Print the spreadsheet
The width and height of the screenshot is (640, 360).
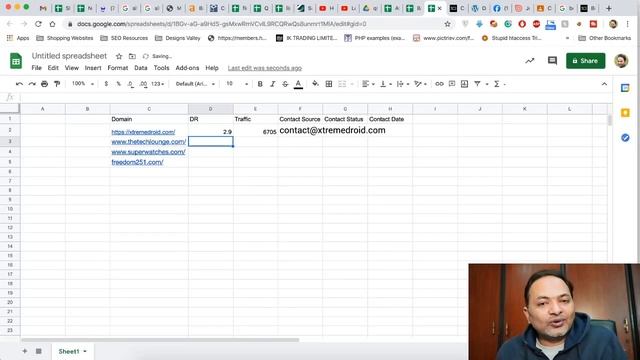pos(44,84)
